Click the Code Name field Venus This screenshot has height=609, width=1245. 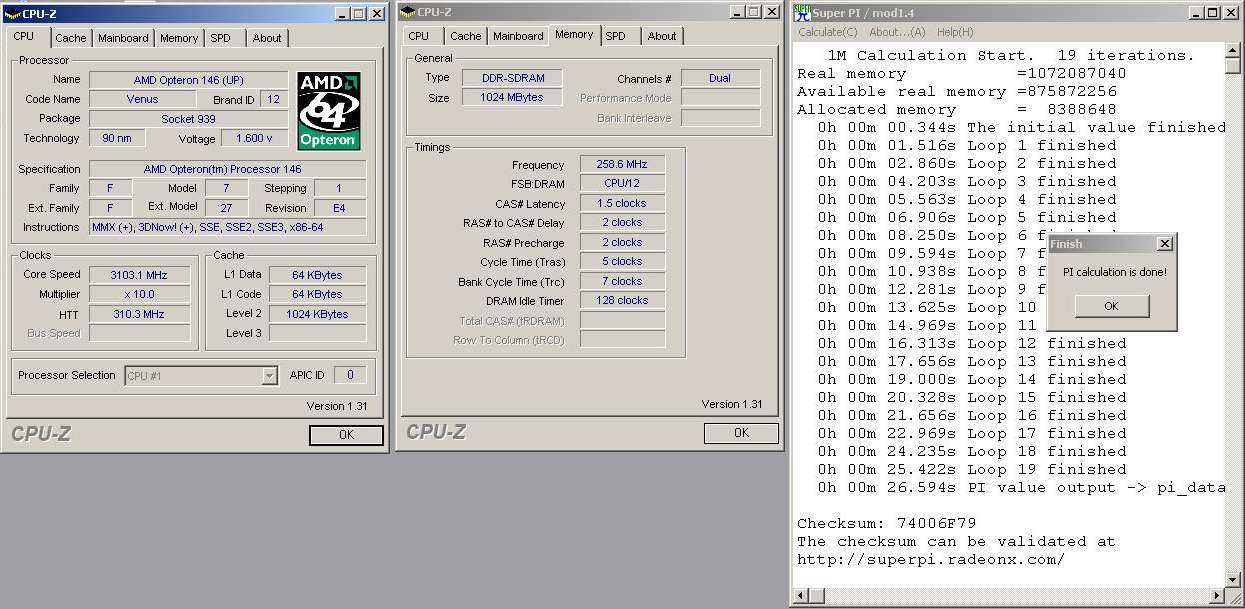(142, 99)
